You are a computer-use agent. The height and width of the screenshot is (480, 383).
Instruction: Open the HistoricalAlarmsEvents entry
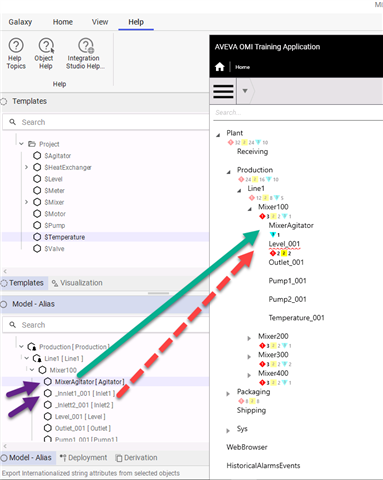263,466
